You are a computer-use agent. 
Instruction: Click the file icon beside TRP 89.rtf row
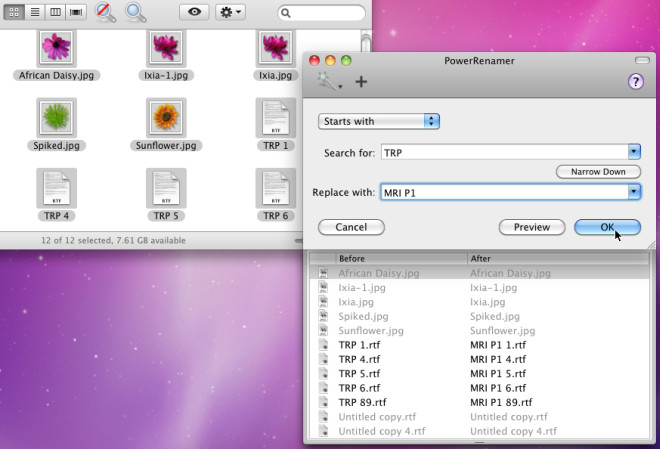(x=323, y=402)
